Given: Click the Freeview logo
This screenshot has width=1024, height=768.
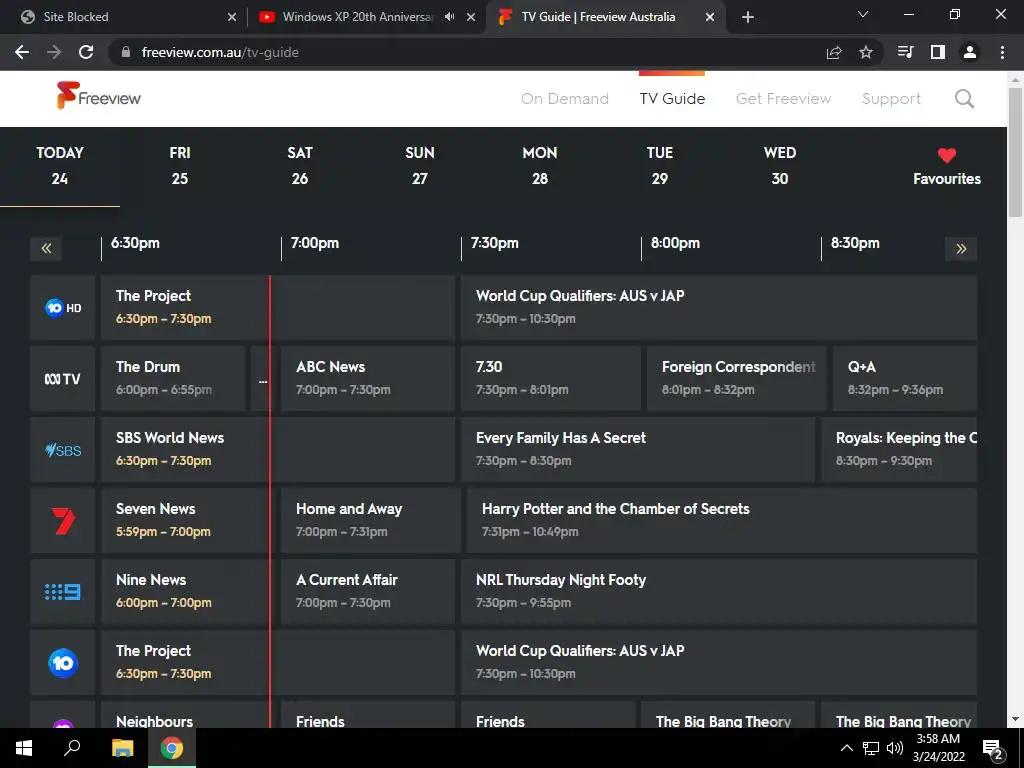Looking at the screenshot, I should [98, 96].
